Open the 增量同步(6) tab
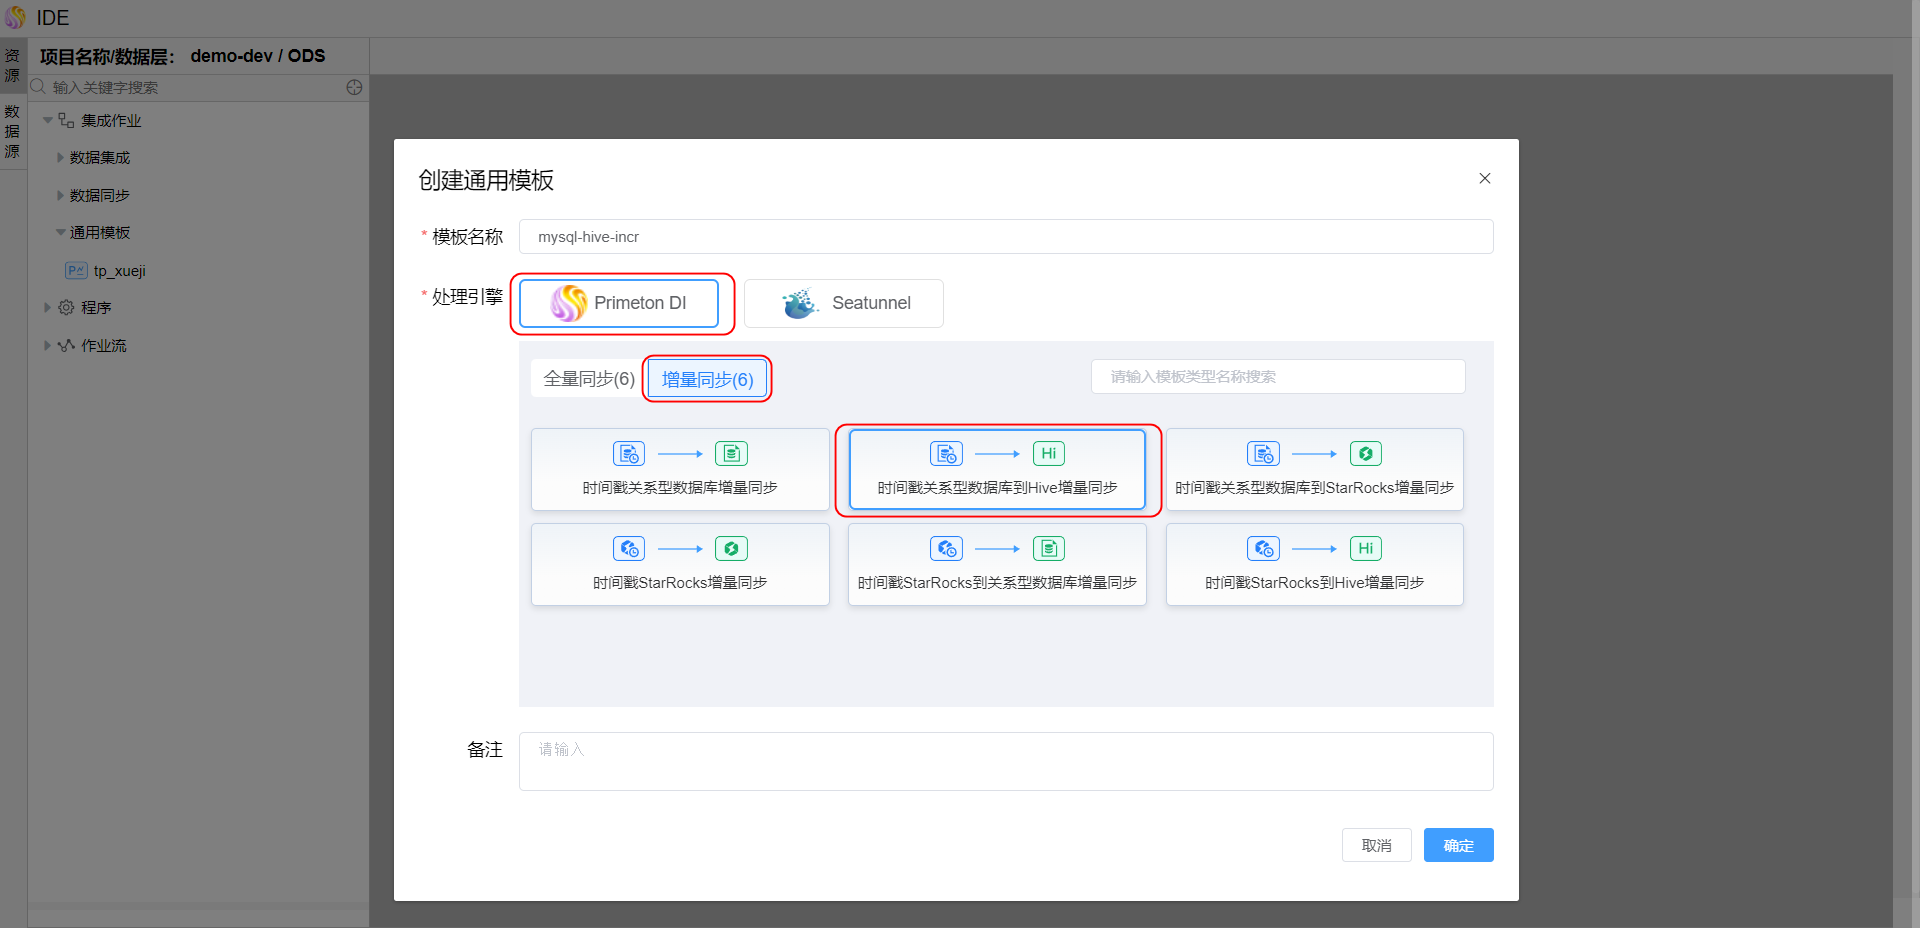Screen dimensions: 1920x928 click(707, 380)
